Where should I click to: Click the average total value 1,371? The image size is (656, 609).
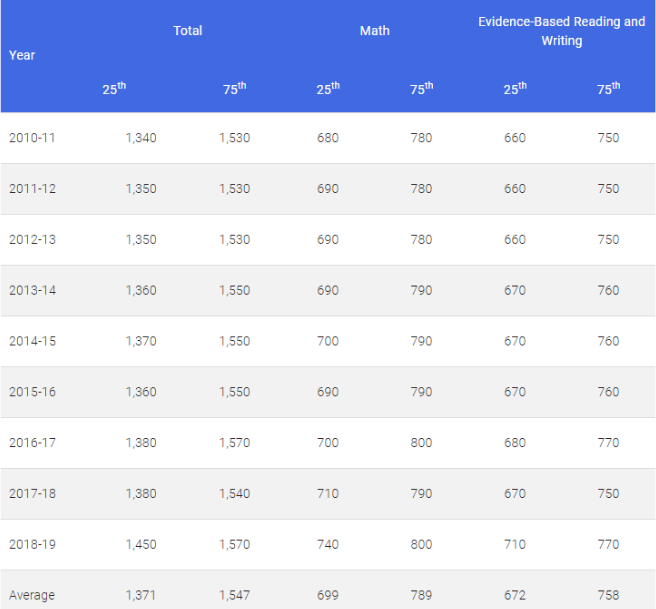(141, 596)
